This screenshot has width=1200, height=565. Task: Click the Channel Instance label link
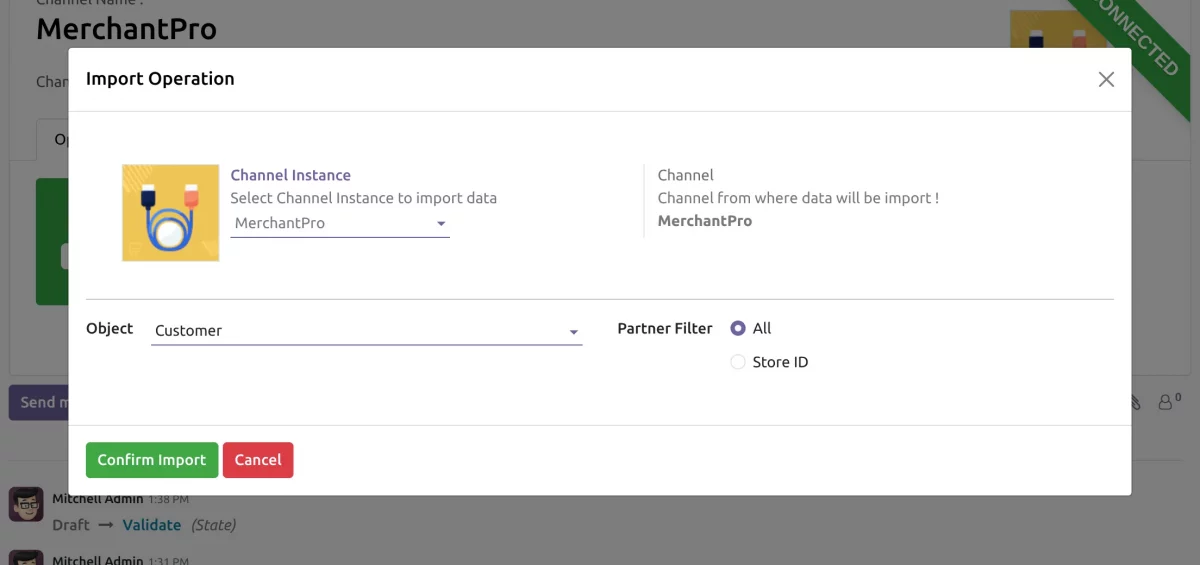(290, 175)
